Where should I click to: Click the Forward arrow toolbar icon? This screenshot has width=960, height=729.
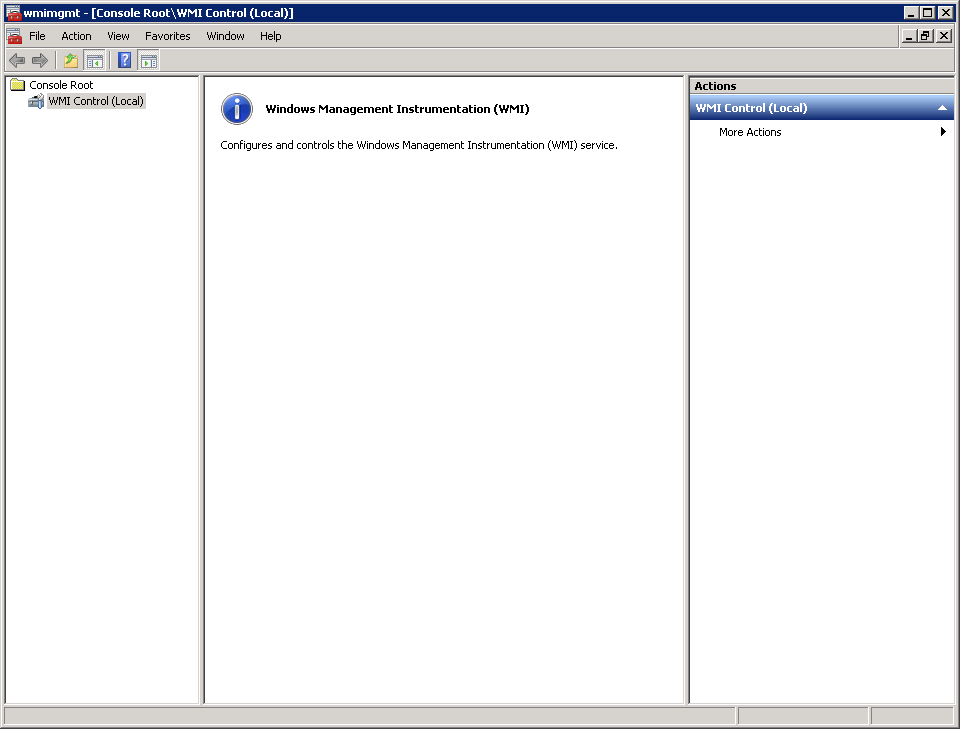pos(40,60)
